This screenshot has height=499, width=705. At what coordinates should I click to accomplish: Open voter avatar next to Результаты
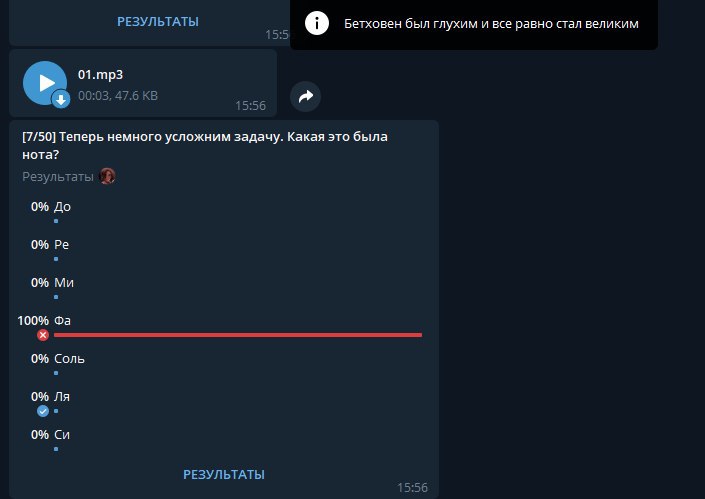107,176
